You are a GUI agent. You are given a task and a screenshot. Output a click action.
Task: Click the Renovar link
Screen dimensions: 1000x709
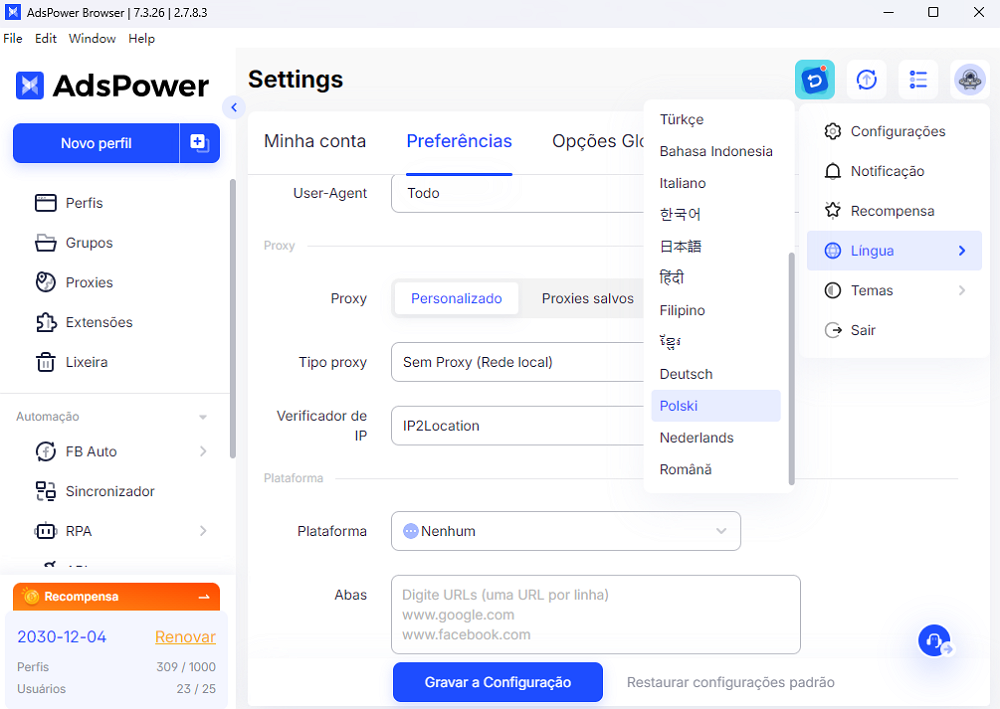(185, 637)
